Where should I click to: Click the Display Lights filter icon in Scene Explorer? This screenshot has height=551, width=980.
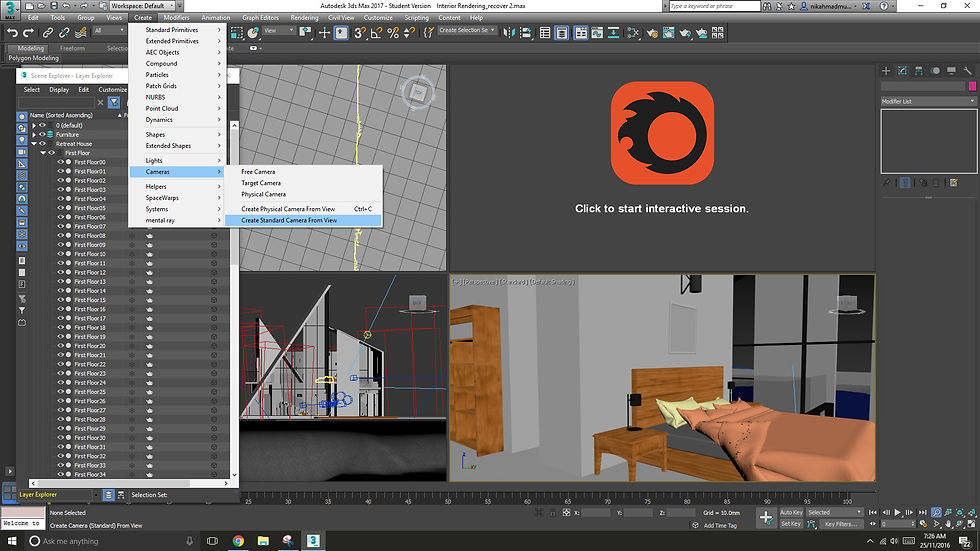click(x=22, y=139)
